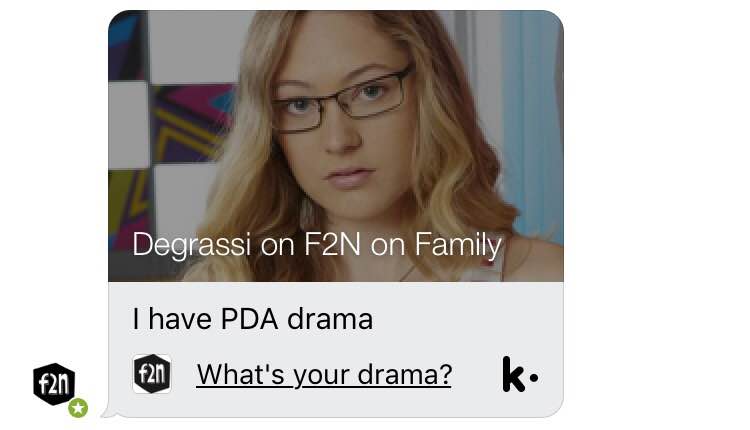This screenshot has height=430, width=750.
Task: Click the gray card footer area
Action: point(336,349)
